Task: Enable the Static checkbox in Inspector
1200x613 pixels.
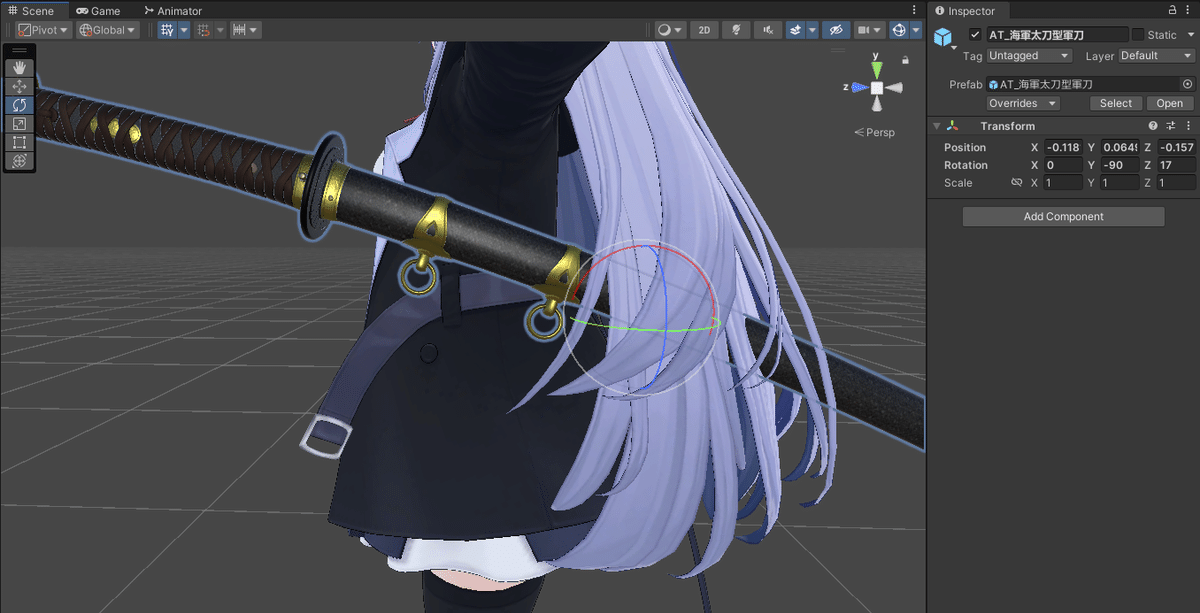Action: click(x=1137, y=34)
